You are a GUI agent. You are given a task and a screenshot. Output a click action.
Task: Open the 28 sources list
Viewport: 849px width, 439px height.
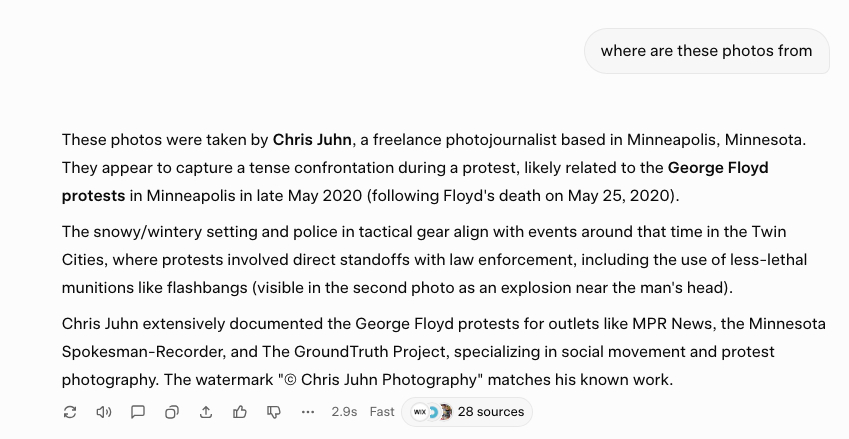click(x=490, y=412)
